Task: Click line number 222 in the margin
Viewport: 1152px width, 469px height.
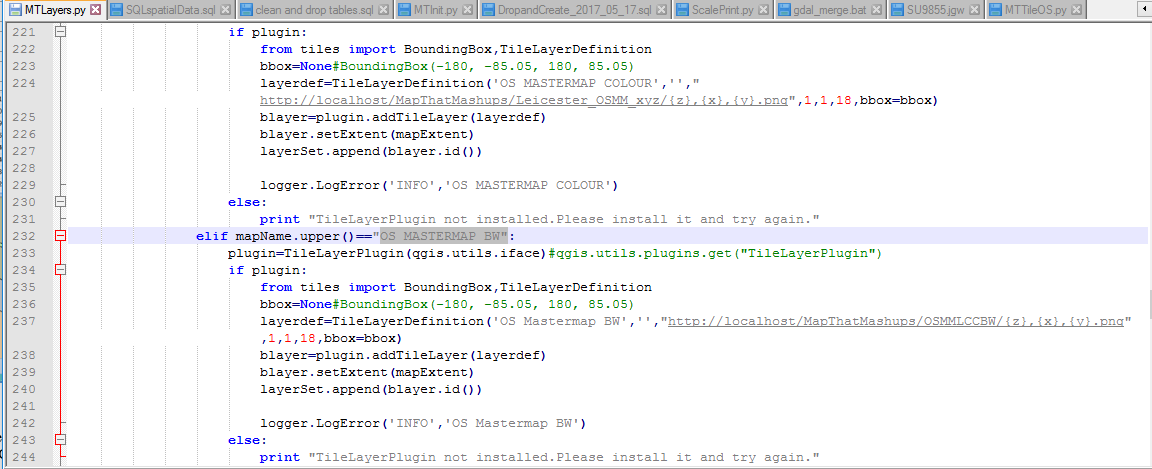Action: point(25,49)
